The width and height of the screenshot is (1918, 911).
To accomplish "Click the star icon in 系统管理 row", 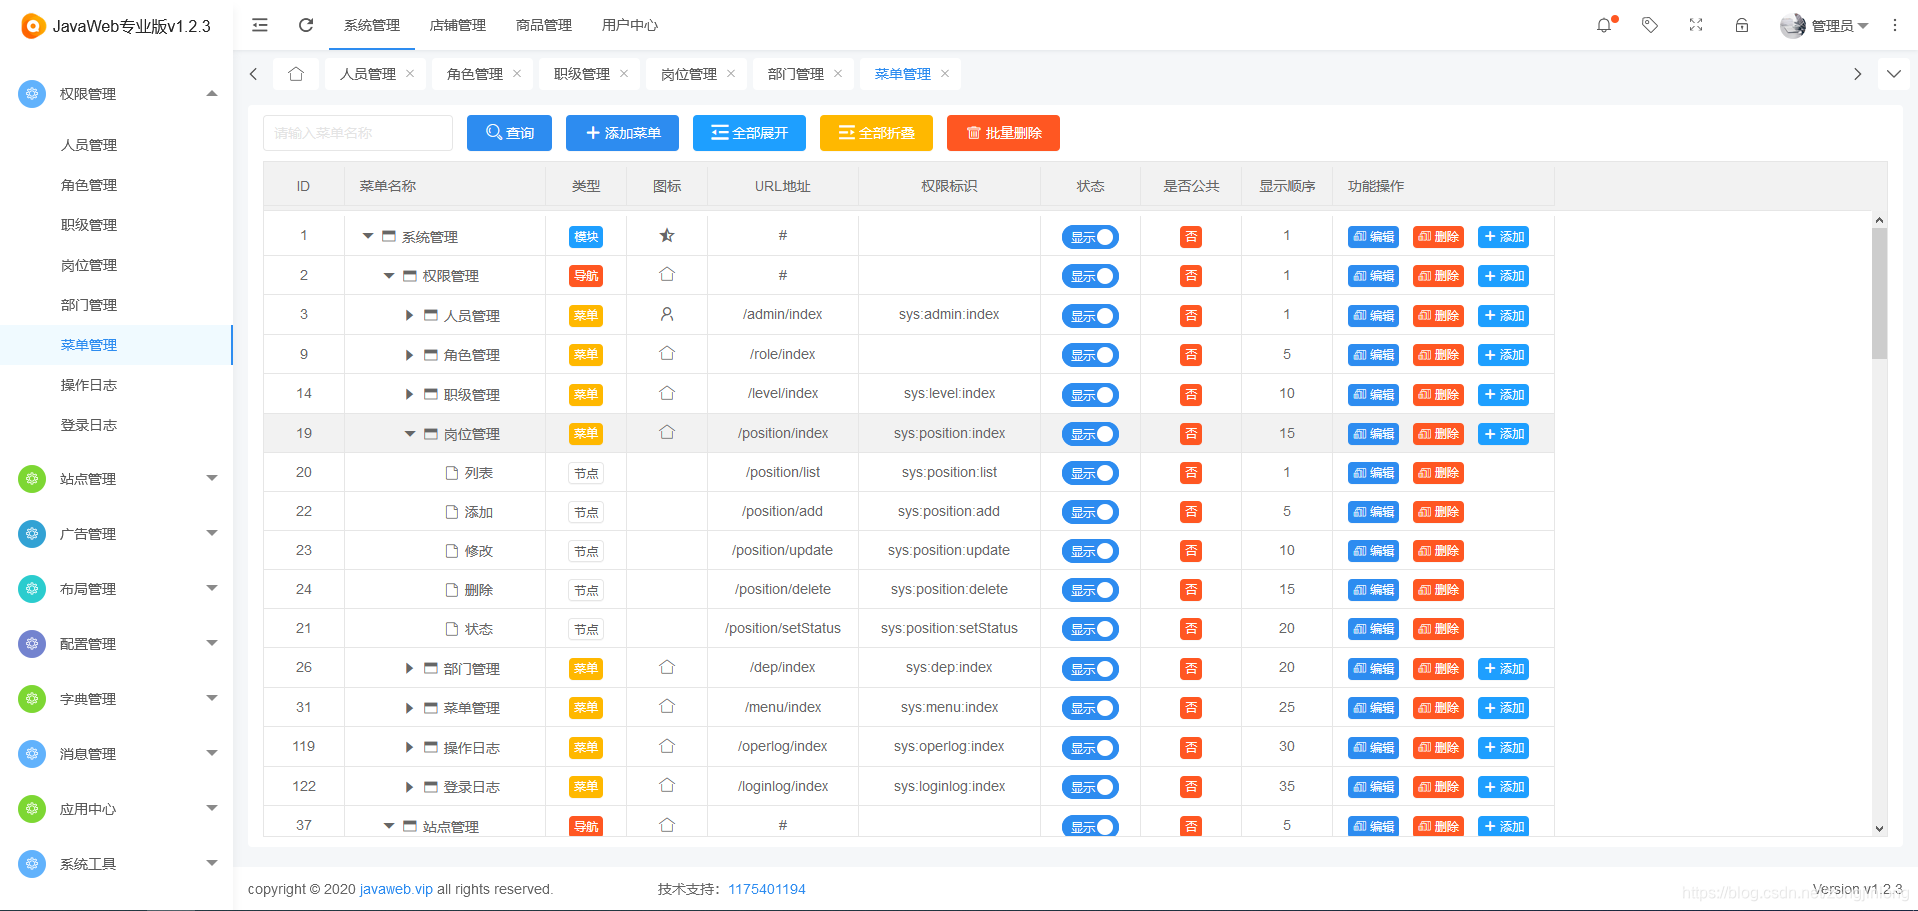I will 667,236.
